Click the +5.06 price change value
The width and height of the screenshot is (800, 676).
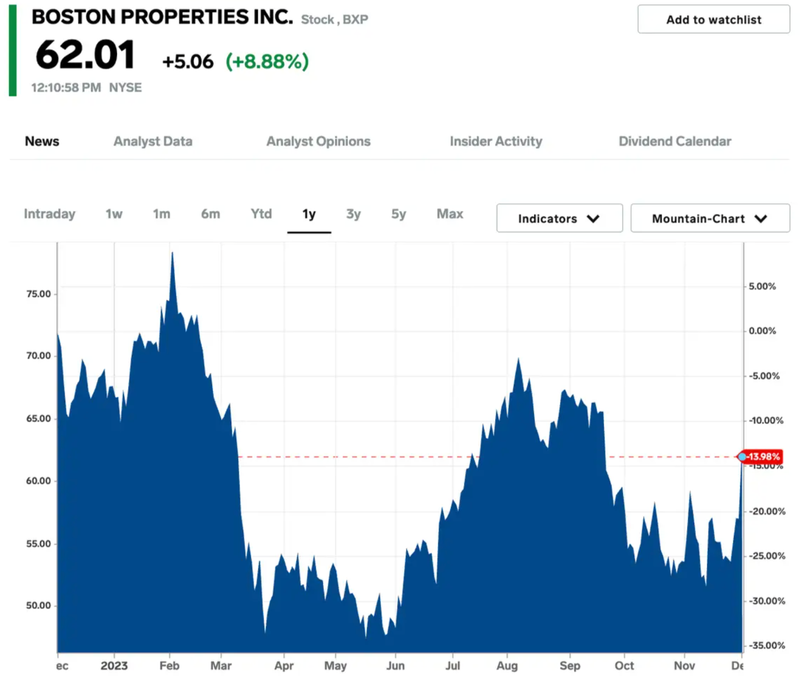coord(188,61)
